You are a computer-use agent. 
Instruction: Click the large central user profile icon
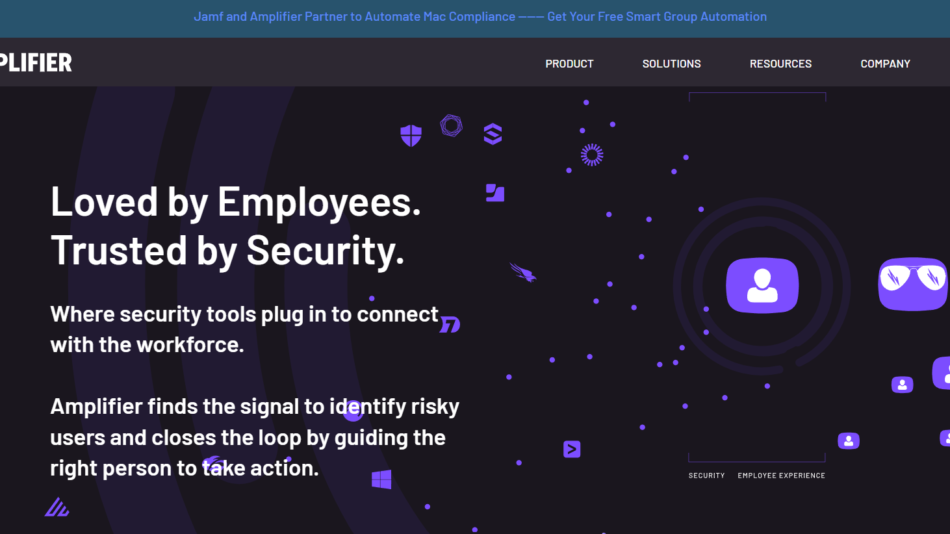click(762, 283)
